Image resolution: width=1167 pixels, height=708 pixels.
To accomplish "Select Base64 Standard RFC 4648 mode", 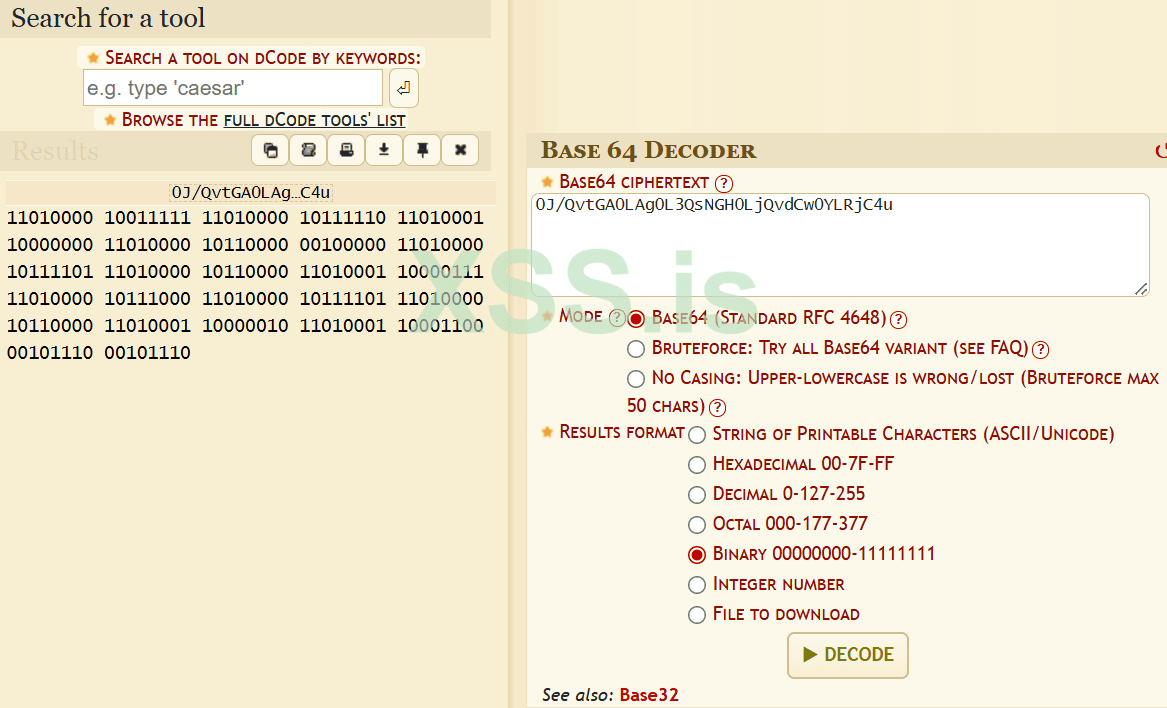I will 636,319.
